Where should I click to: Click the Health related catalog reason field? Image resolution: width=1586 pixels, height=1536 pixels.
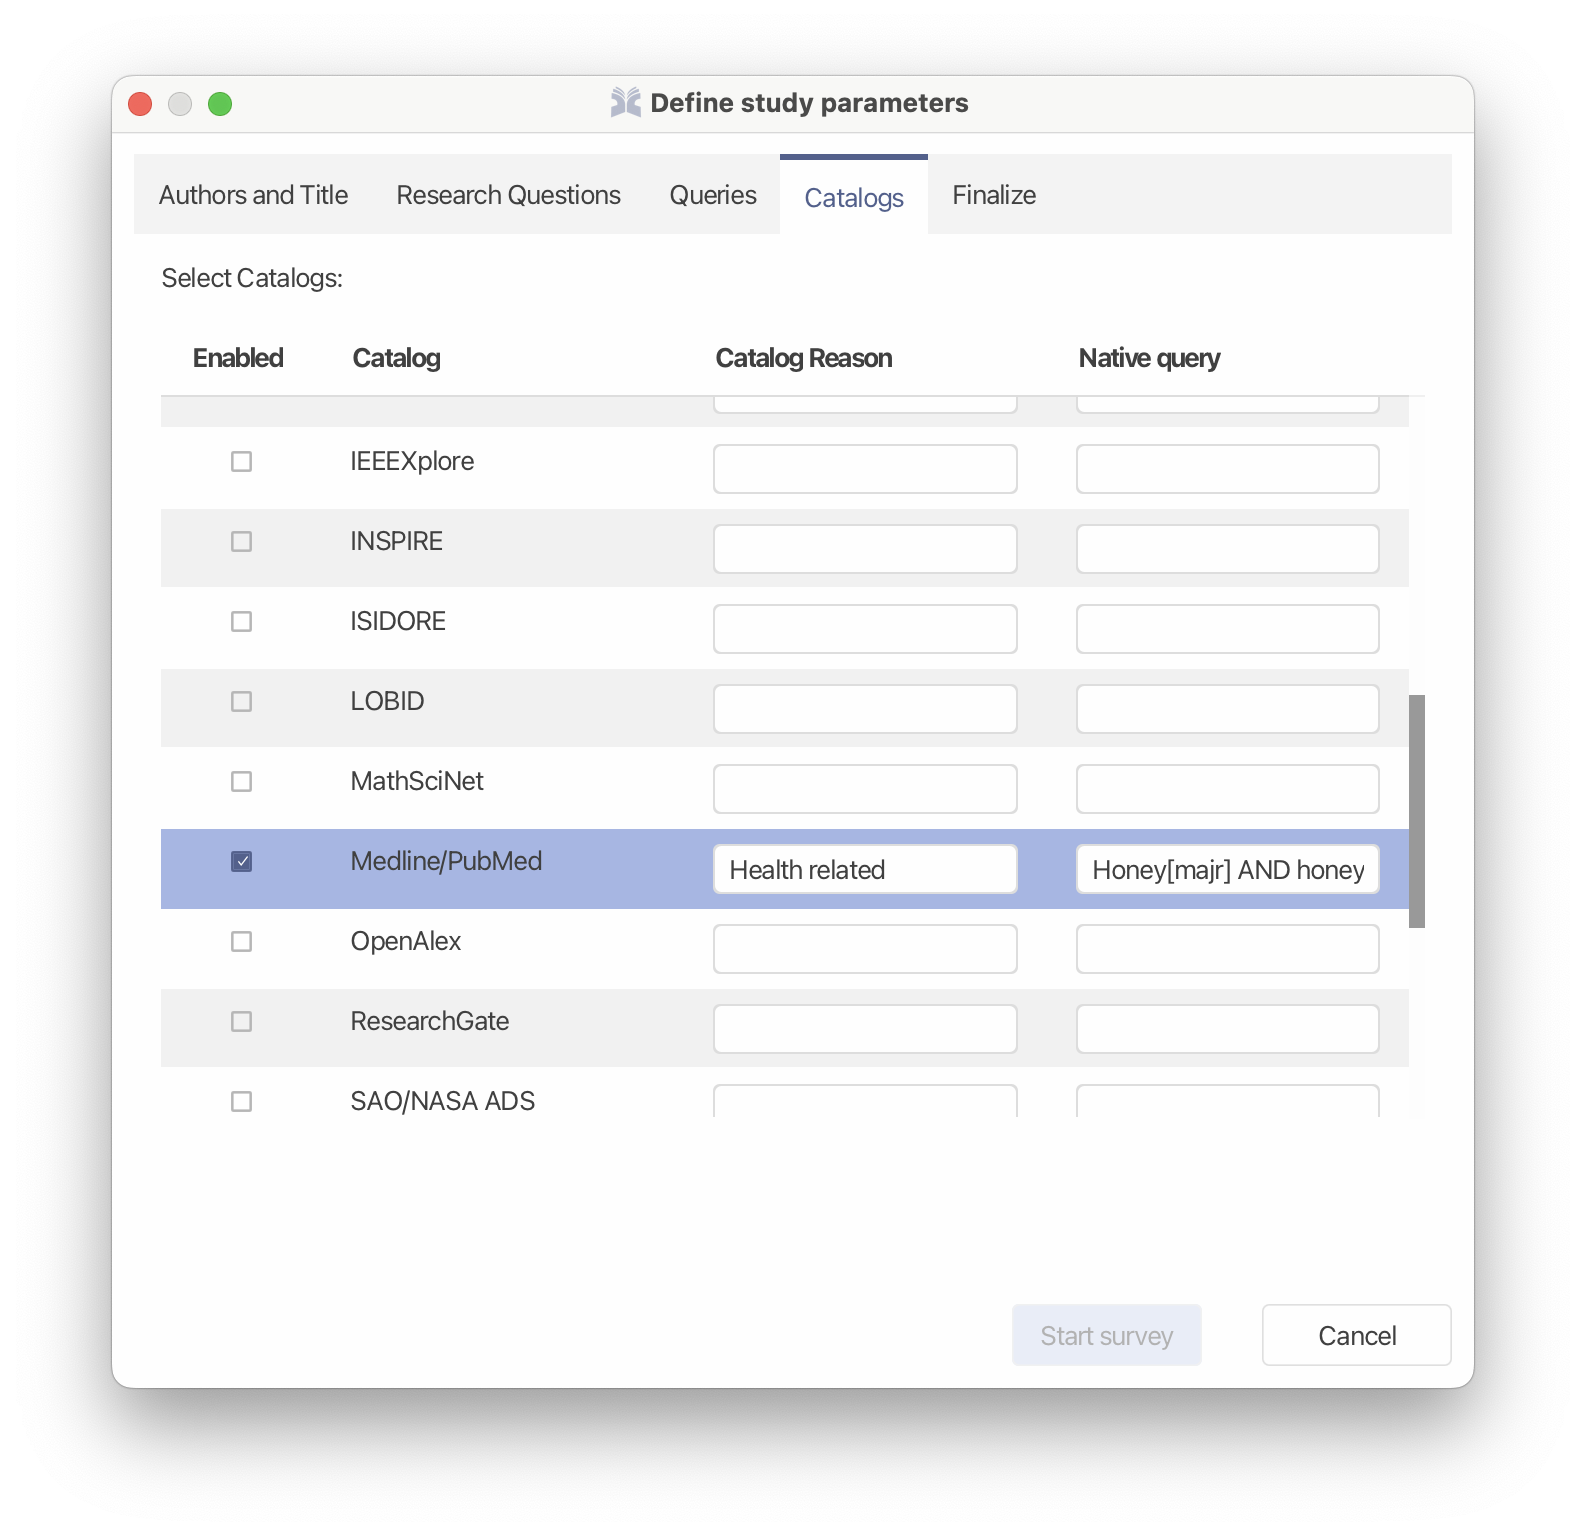[865, 869]
